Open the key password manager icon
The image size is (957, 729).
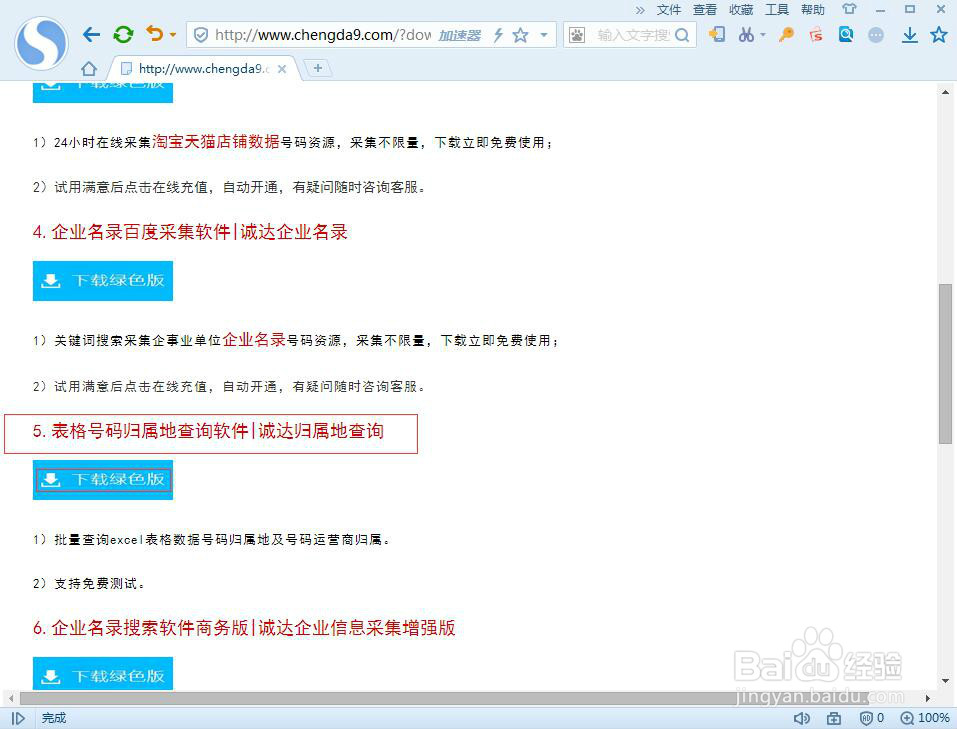(786, 35)
